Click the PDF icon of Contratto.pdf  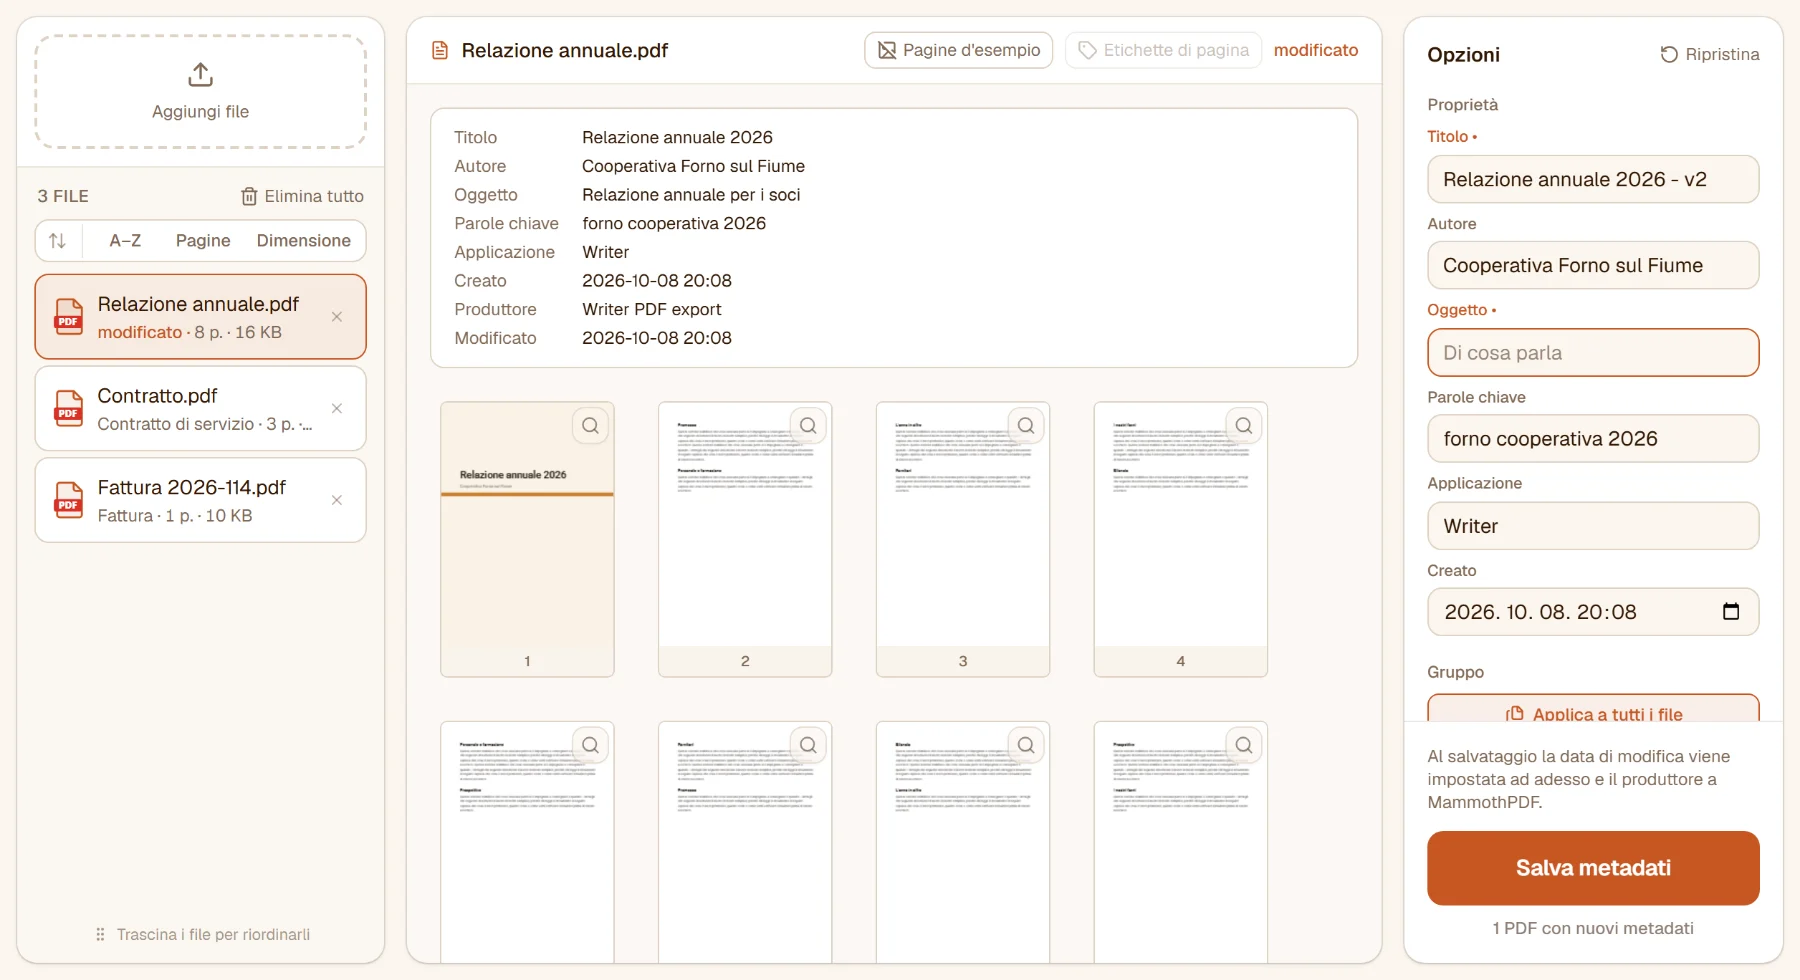68,408
